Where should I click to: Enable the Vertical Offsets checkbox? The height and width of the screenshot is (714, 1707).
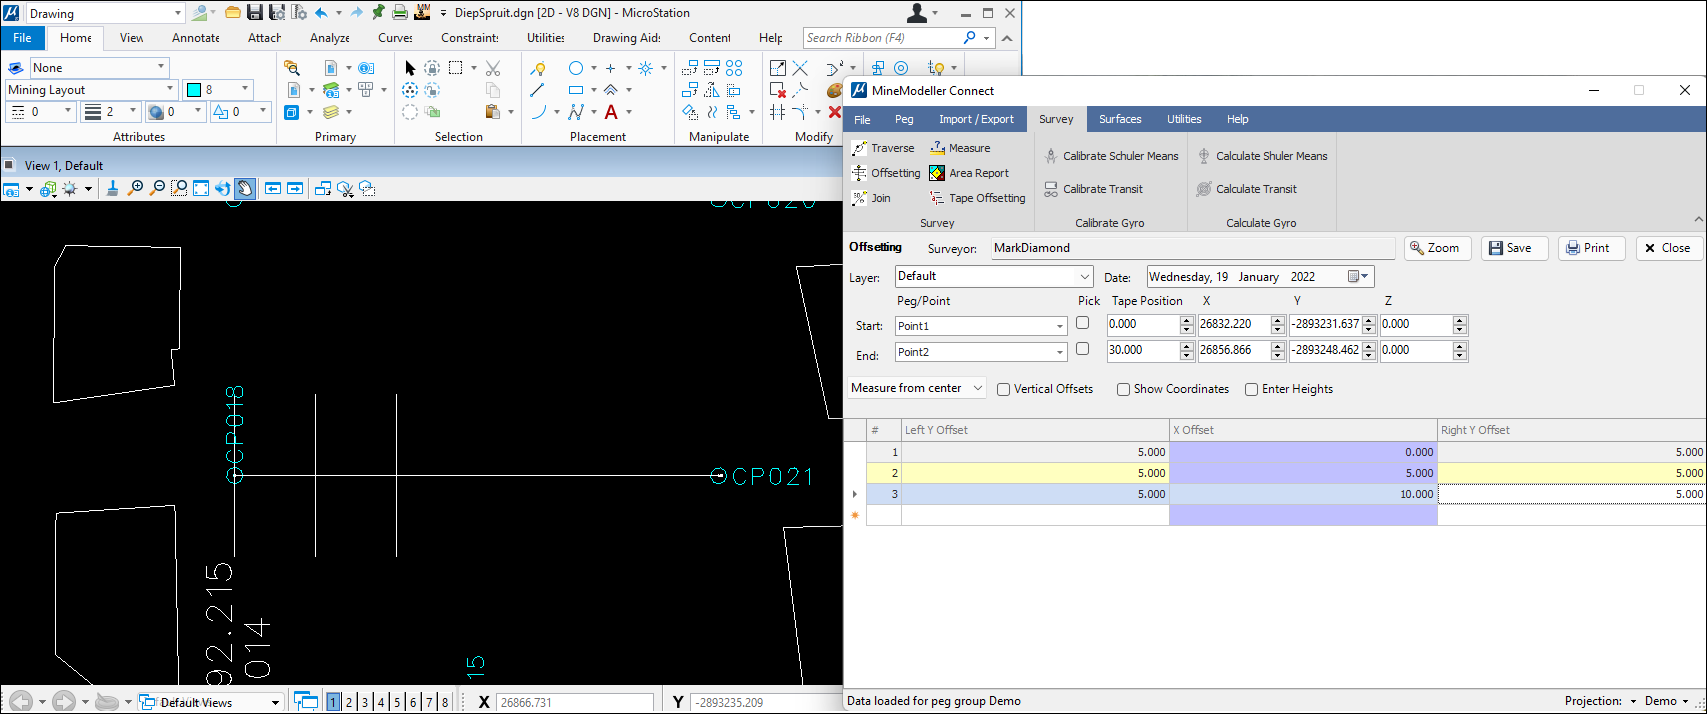[1004, 389]
